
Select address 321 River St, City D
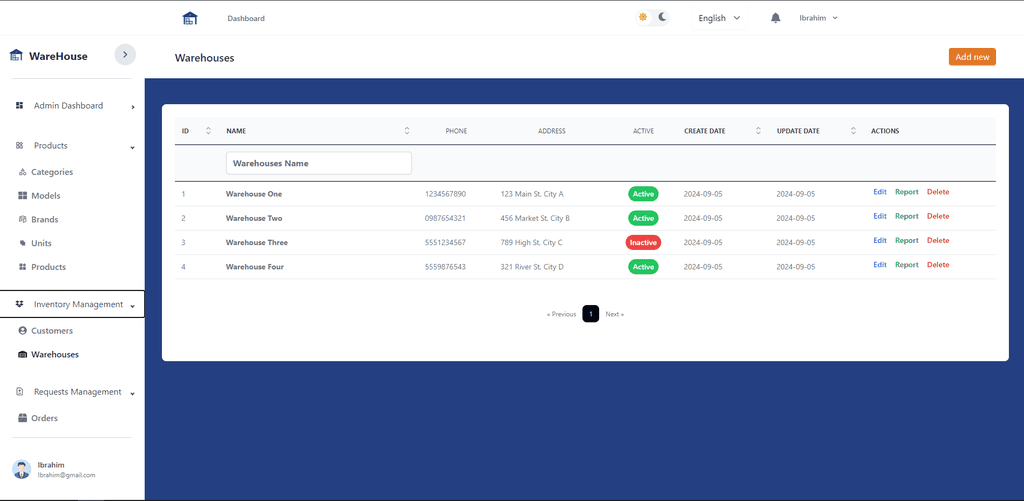[x=532, y=267]
